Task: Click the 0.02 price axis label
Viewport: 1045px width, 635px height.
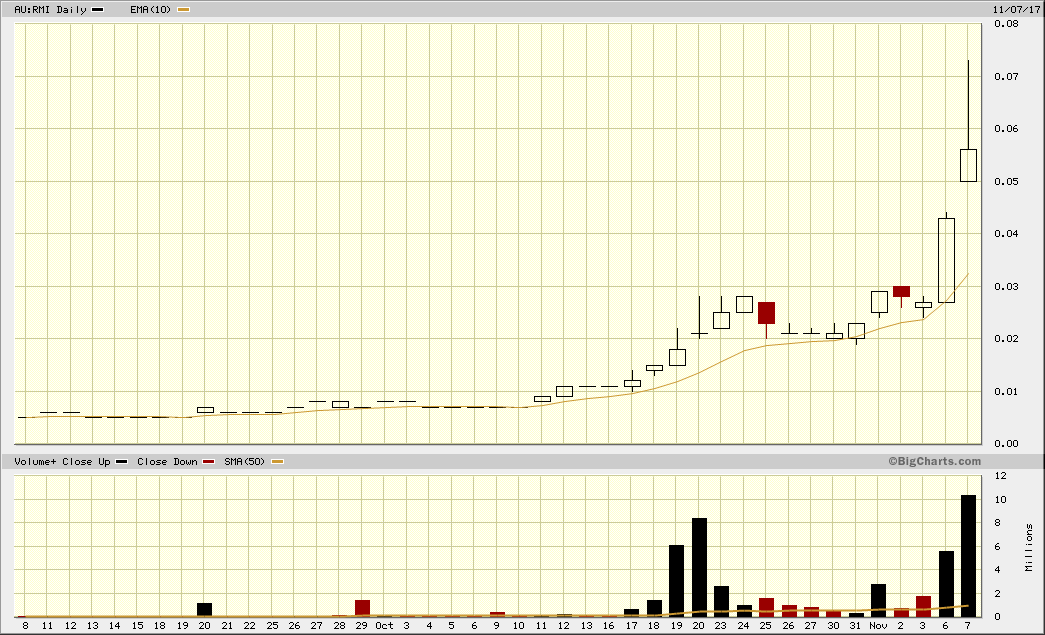Action: pyautogui.click(x=1006, y=338)
